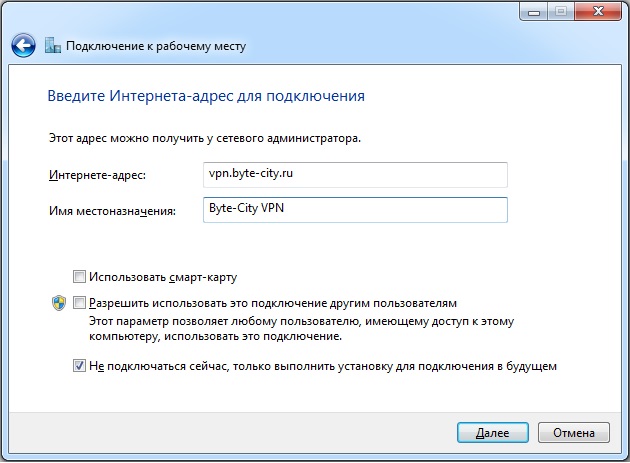Click the 'Имя местоназначения:' label

click(112, 211)
